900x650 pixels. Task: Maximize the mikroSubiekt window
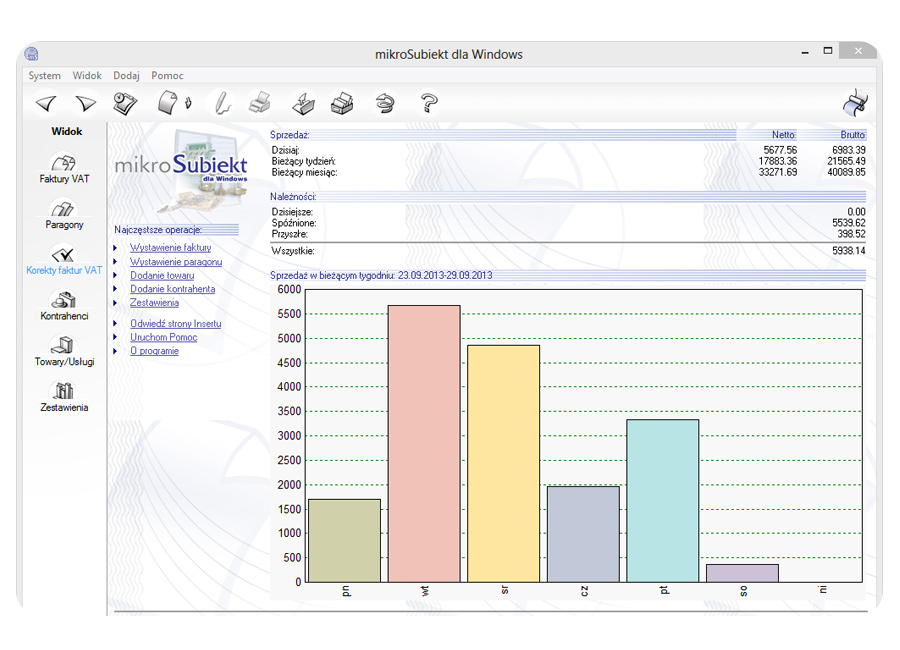tap(828, 51)
